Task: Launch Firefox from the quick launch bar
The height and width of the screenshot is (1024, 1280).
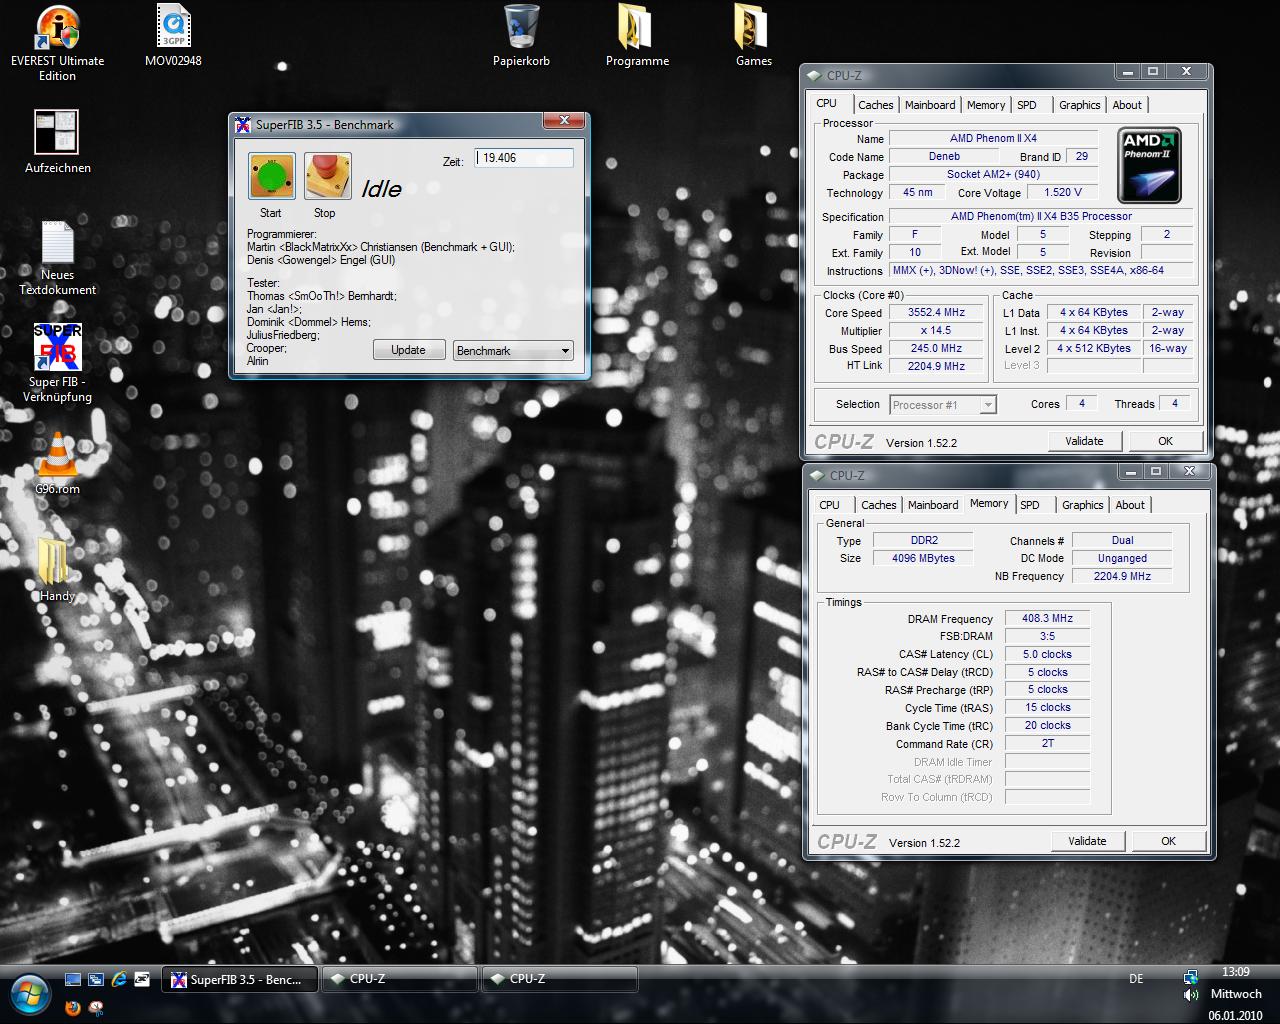Action: (x=73, y=1007)
